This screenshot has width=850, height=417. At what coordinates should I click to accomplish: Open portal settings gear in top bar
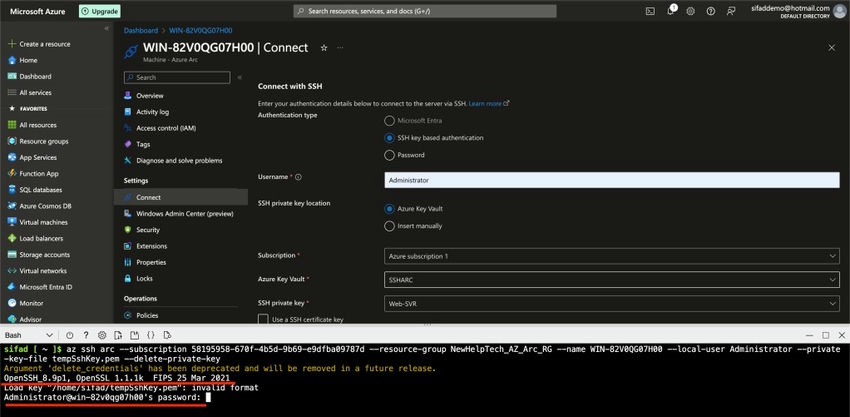[x=690, y=11]
